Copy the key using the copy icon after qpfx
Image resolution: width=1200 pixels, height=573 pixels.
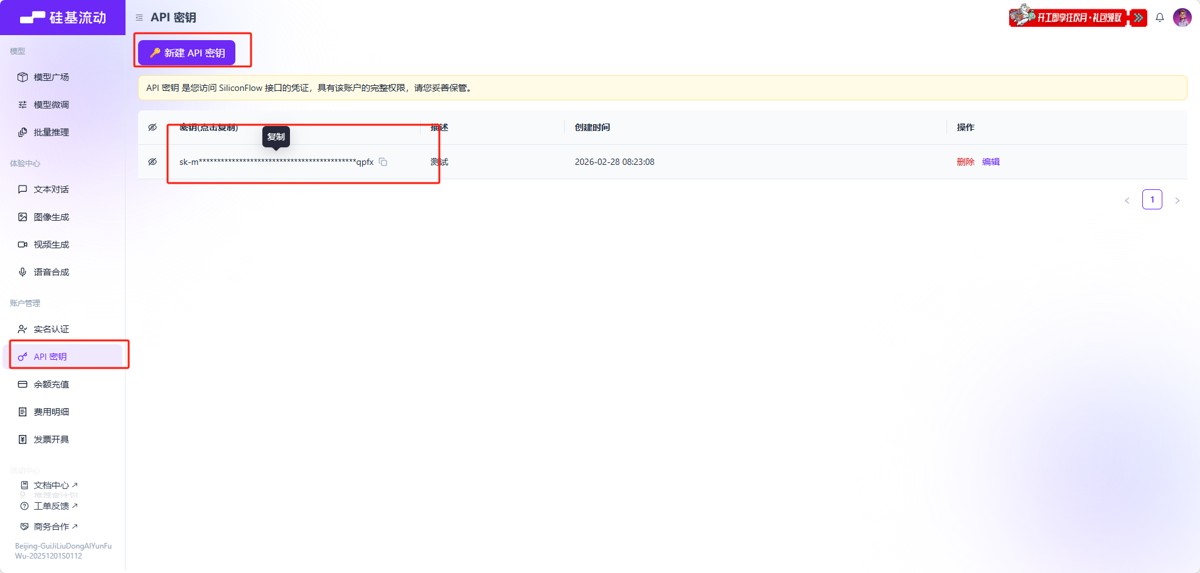click(x=383, y=162)
